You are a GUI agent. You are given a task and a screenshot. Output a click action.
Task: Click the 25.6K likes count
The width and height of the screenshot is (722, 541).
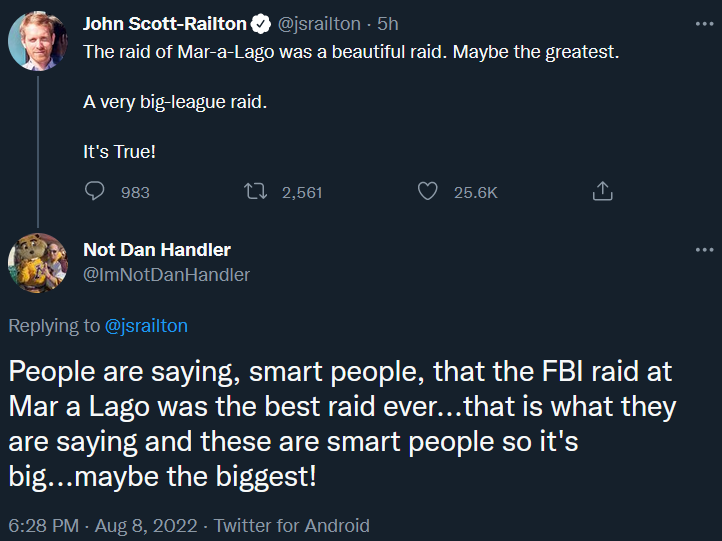(475, 192)
